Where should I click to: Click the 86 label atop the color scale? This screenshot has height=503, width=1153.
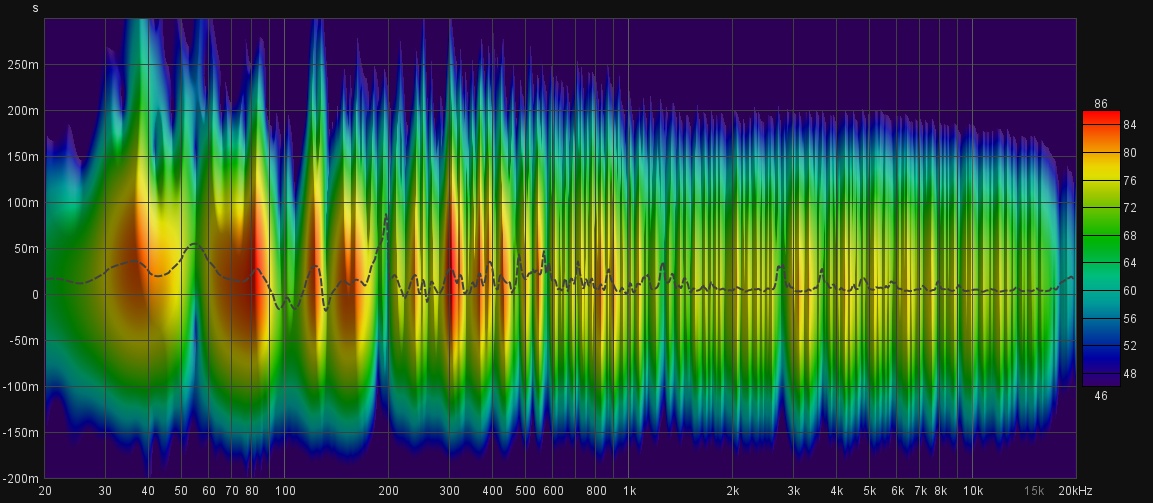click(1101, 103)
